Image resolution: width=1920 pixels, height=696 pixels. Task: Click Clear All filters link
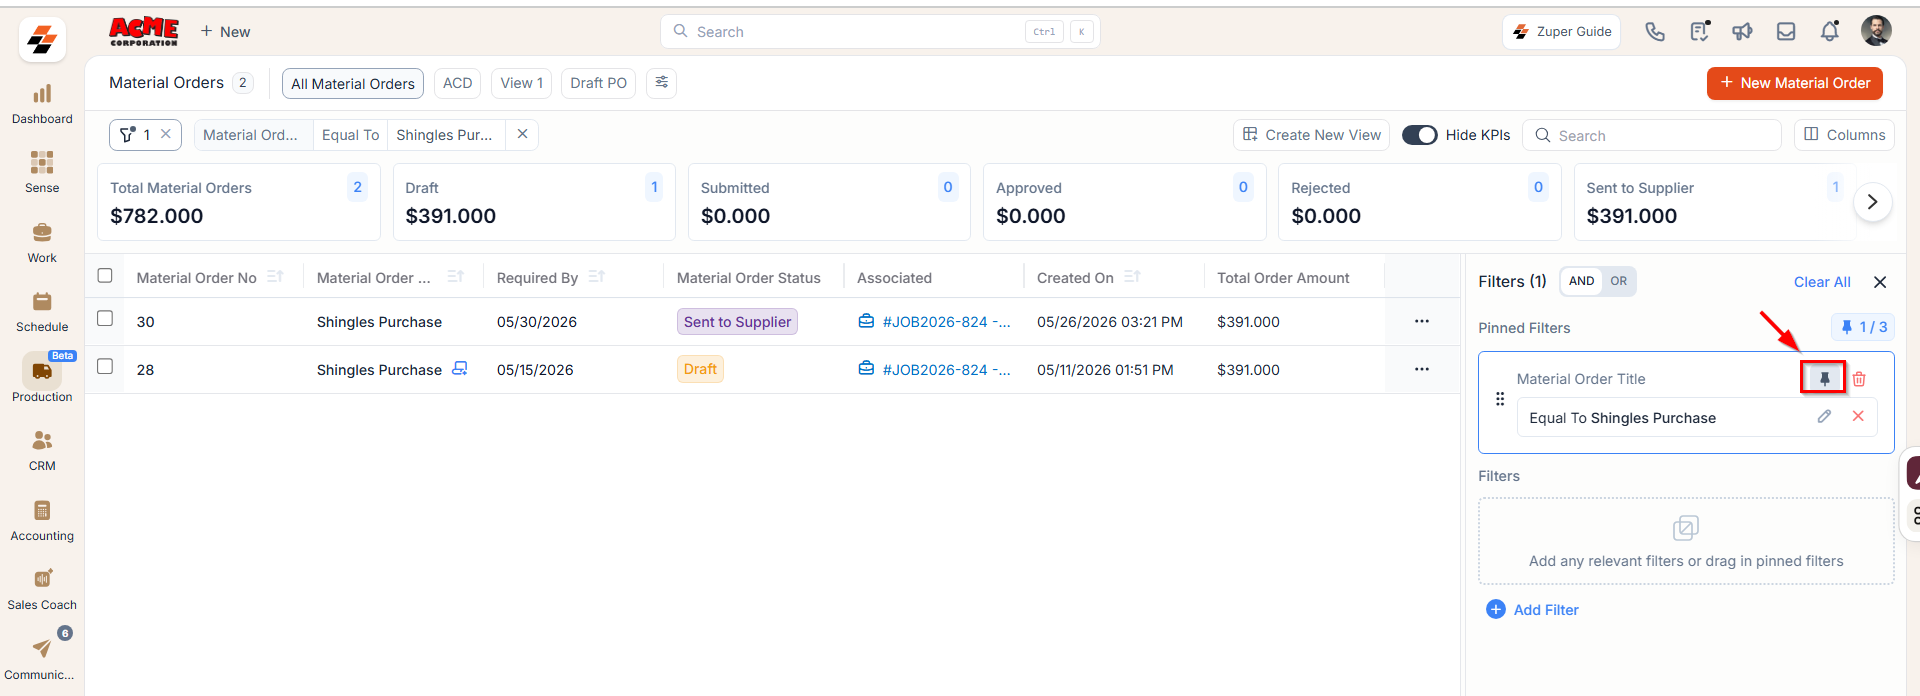pyautogui.click(x=1822, y=282)
